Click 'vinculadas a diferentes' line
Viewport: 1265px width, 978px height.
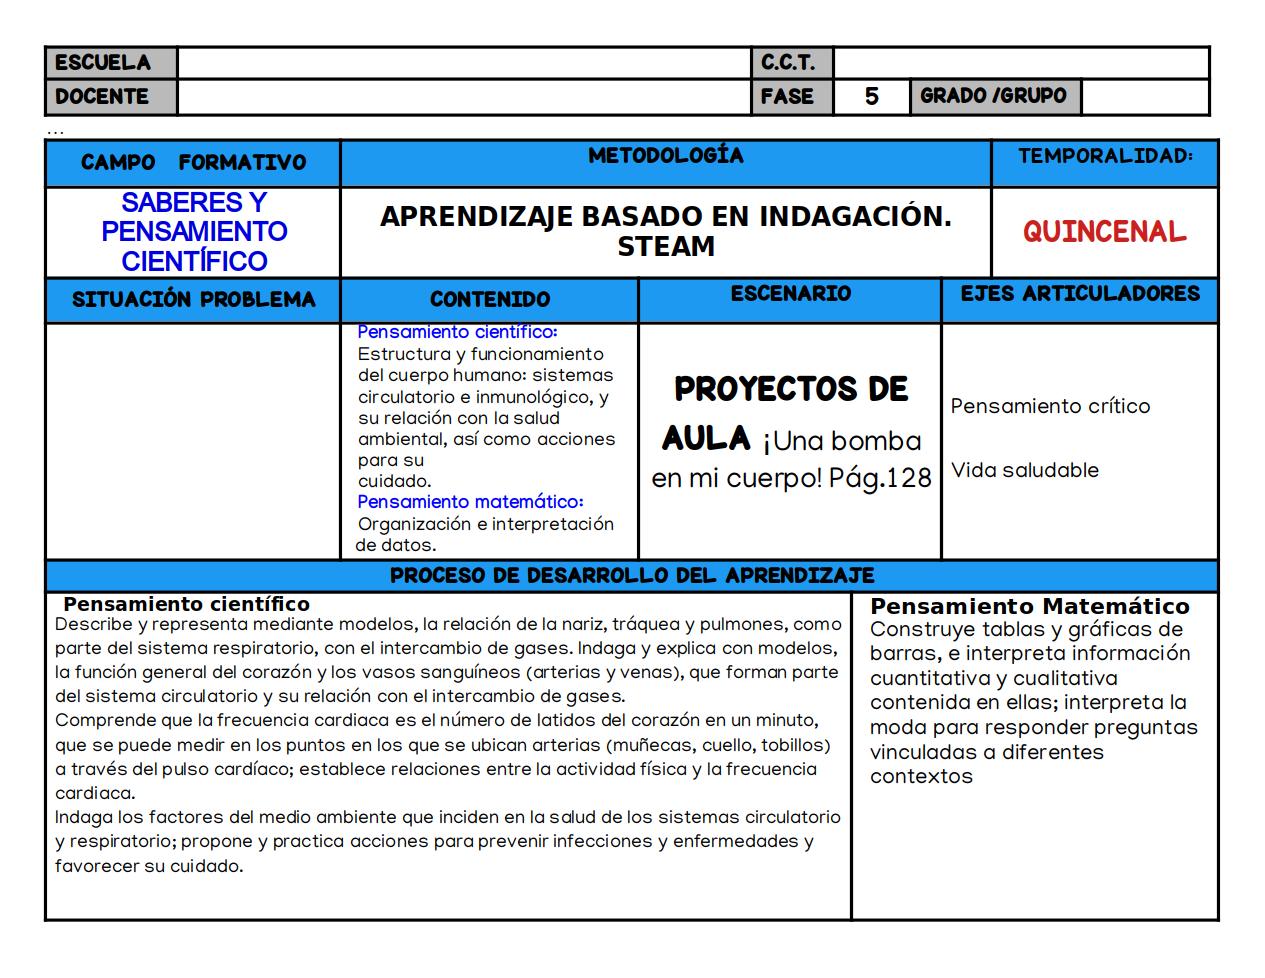[987, 753]
